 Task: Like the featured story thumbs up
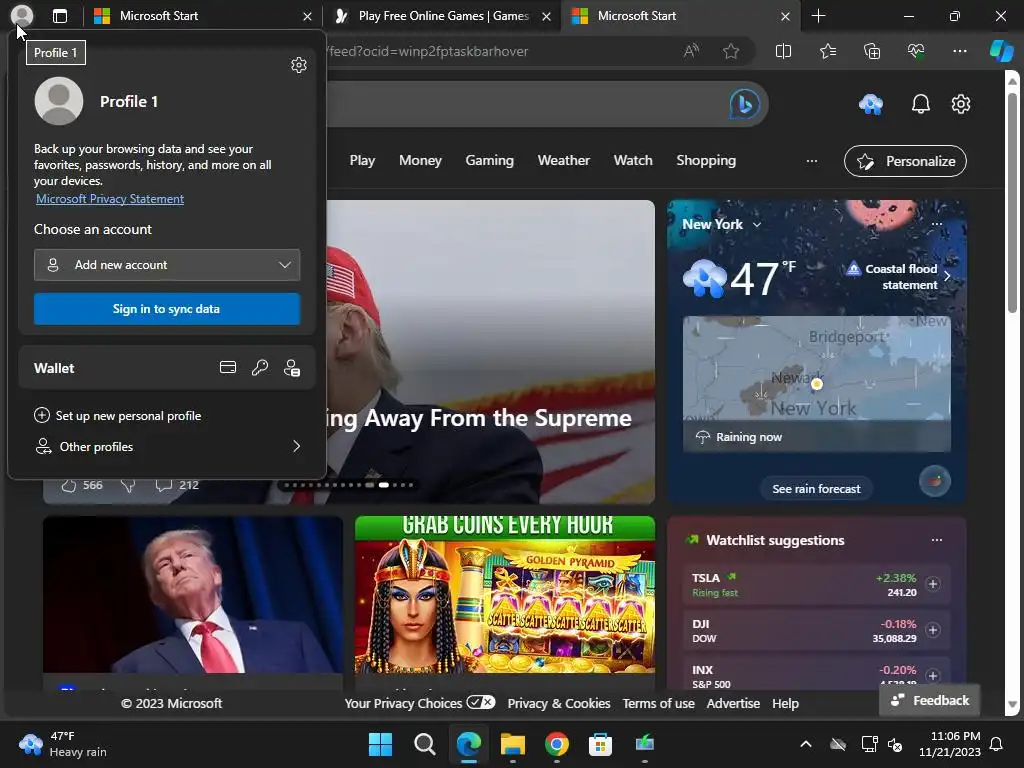point(69,485)
